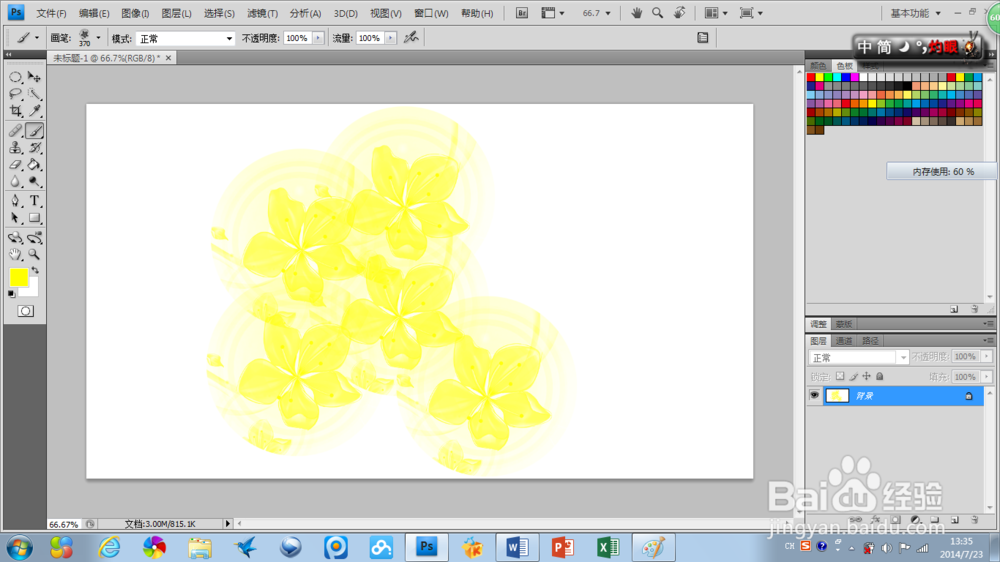This screenshot has height=562, width=1000.
Task: Switch to the 路径 tab
Action: tap(870, 341)
